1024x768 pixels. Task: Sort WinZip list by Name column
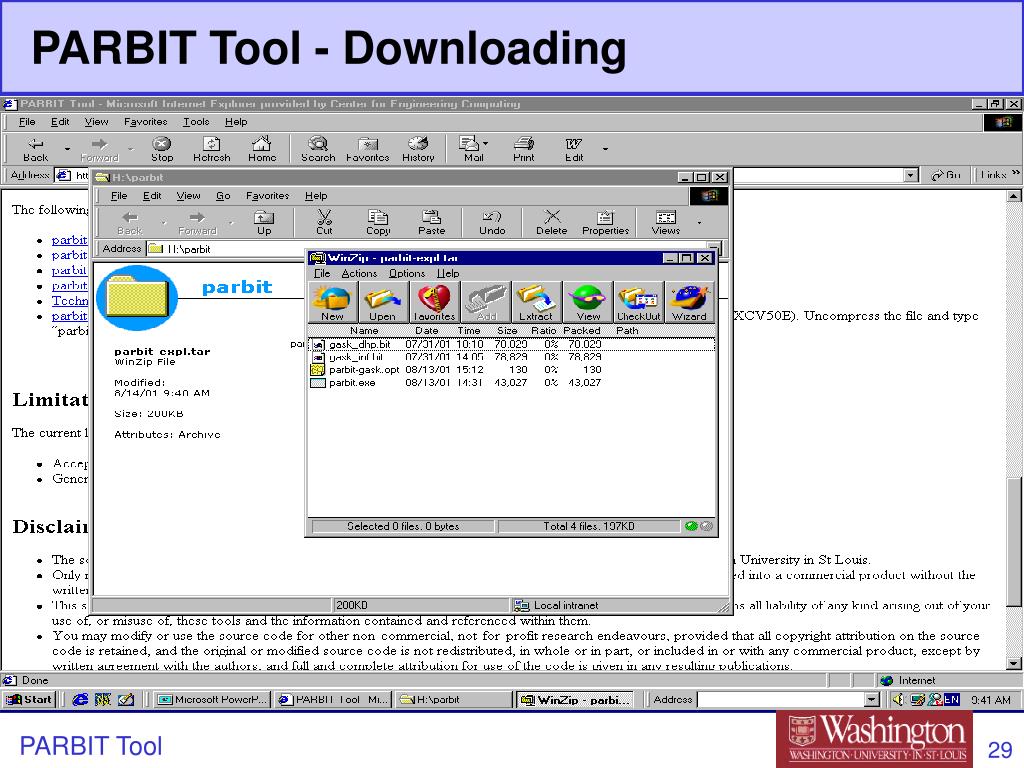point(364,330)
